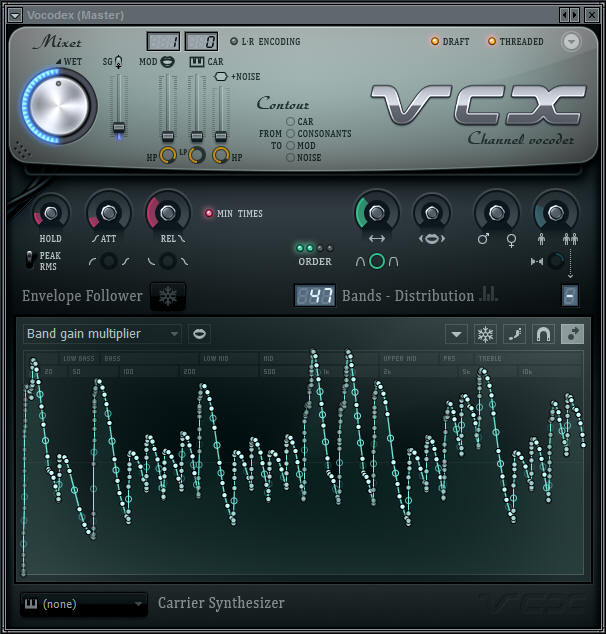Viewport: 606px width, 634px height.
Task: Enable the Draft mode LED
Action: tap(435, 42)
